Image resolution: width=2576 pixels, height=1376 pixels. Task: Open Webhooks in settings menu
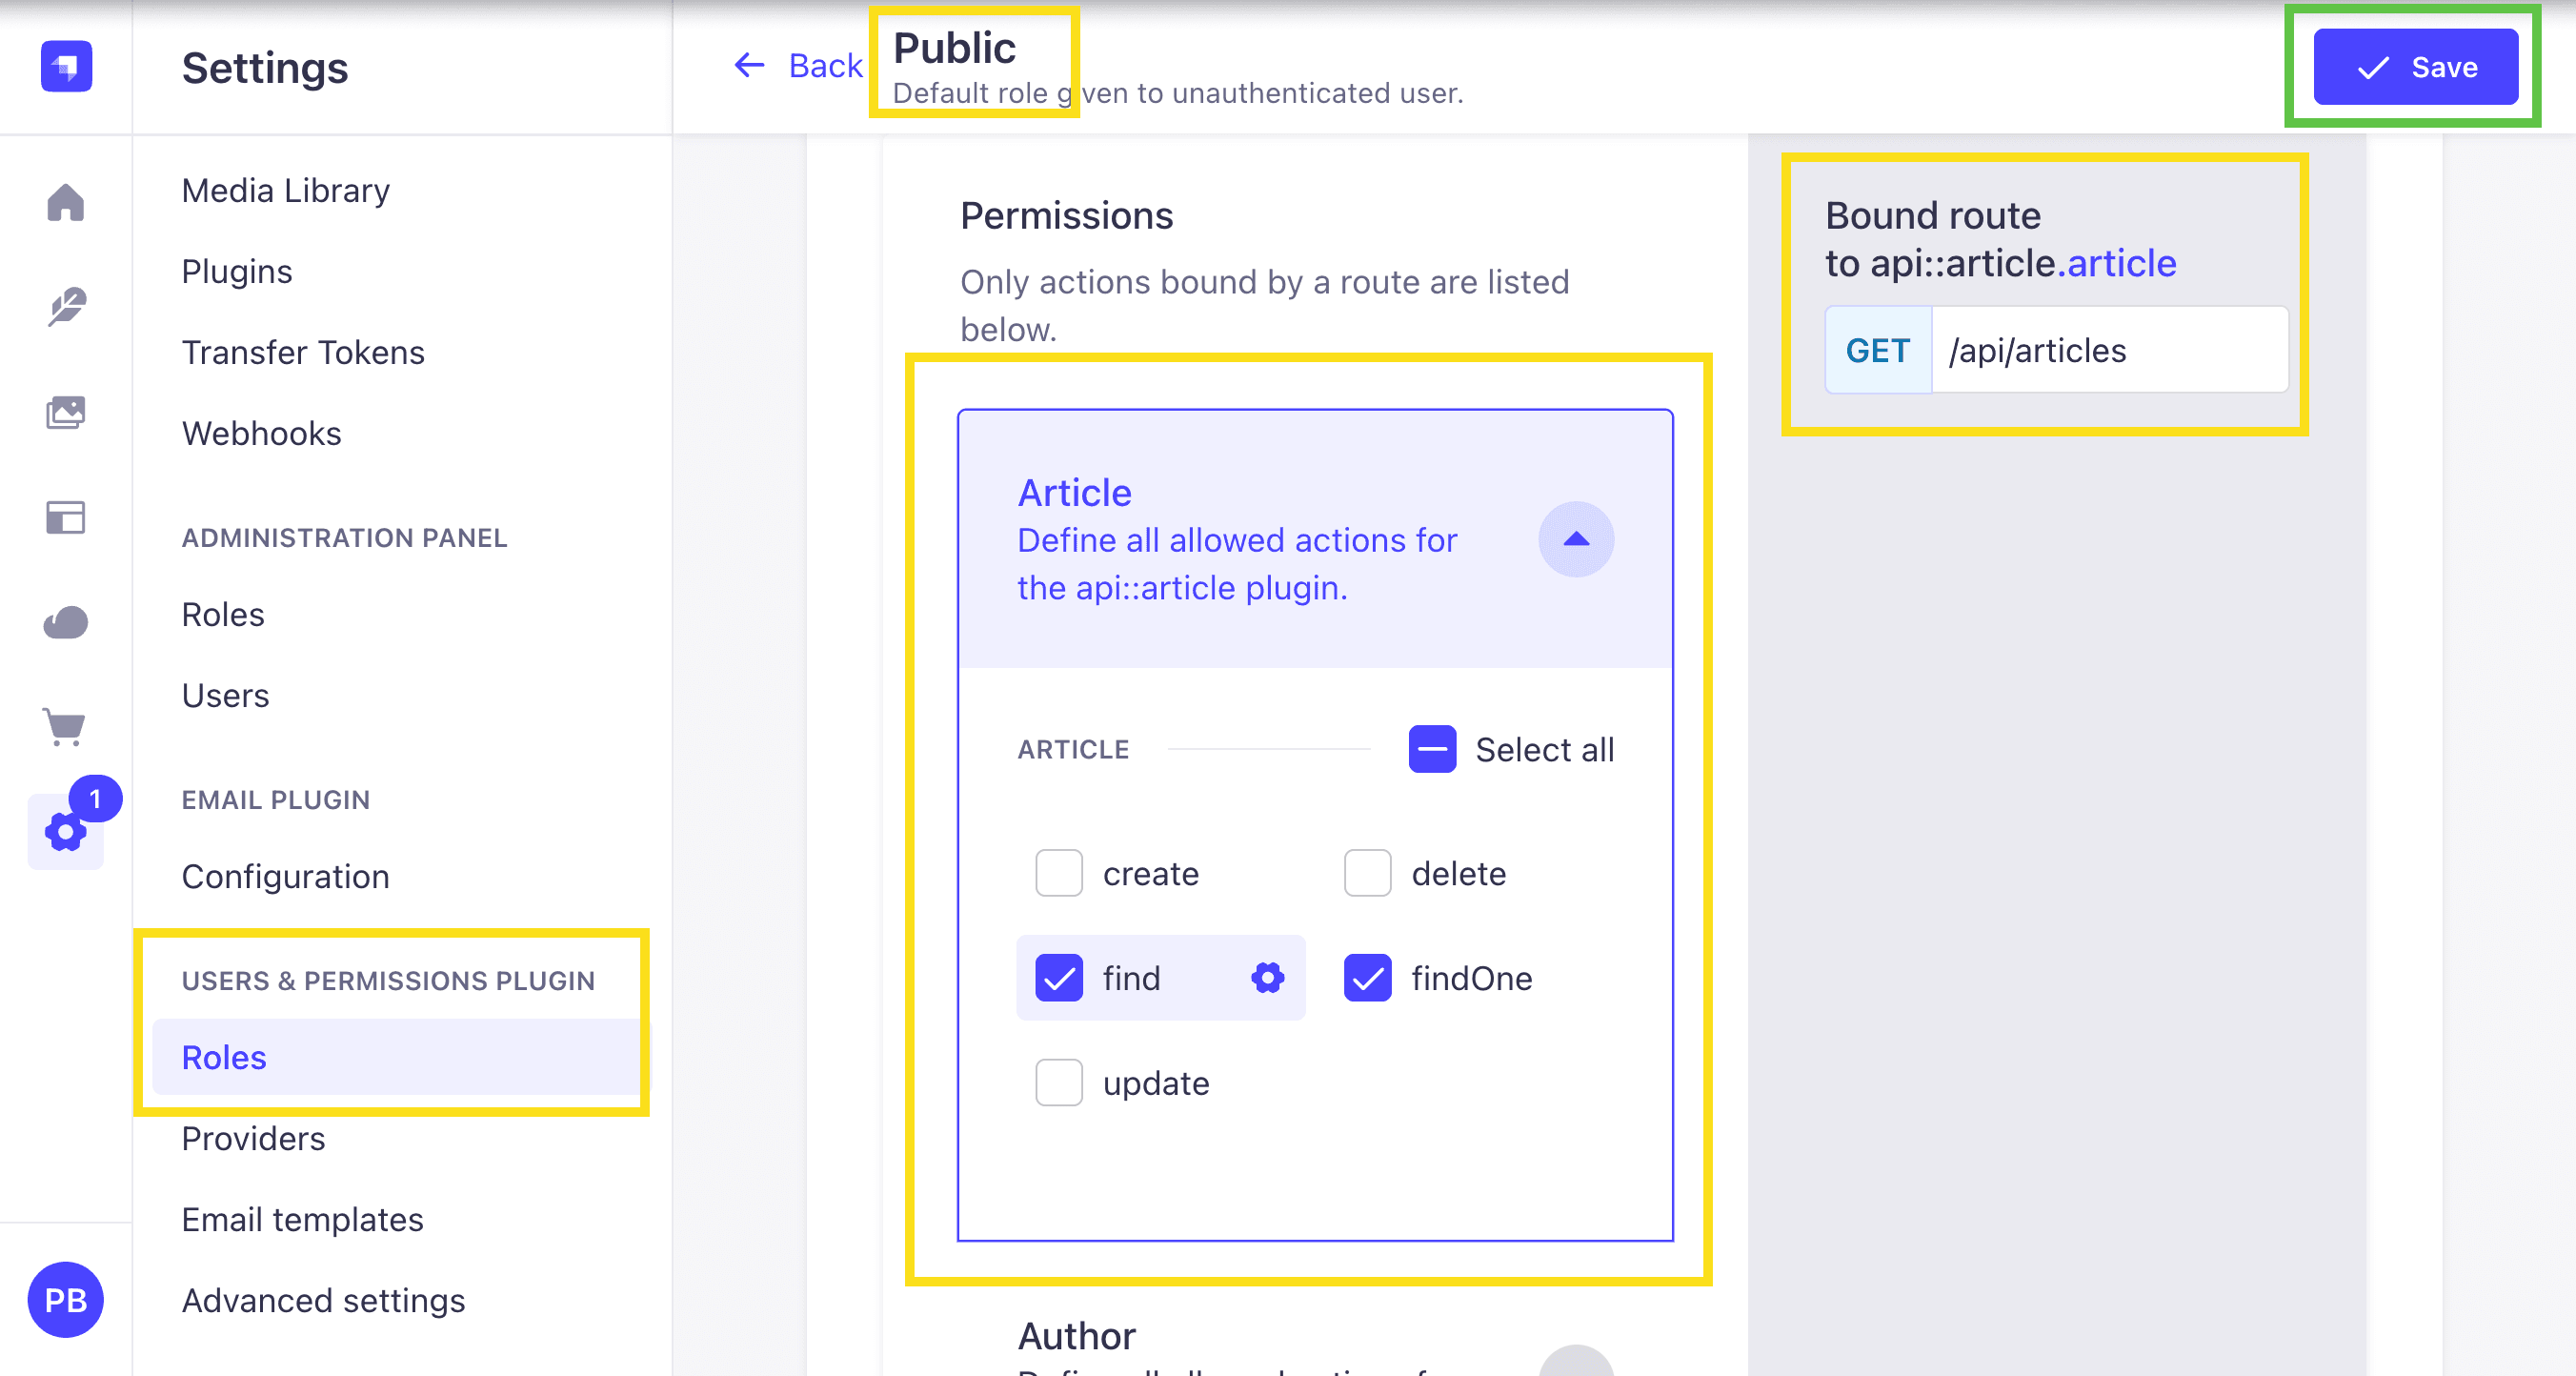click(x=261, y=433)
